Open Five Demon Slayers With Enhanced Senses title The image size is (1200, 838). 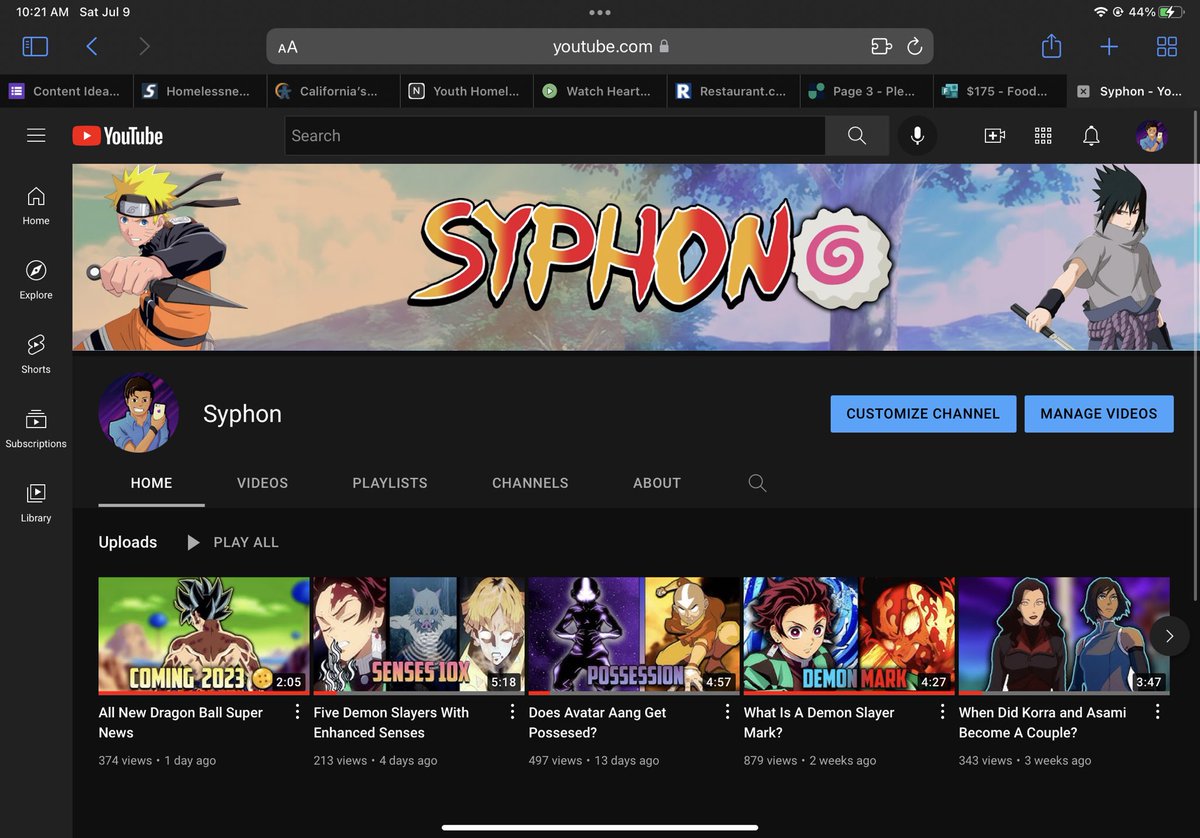[x=391, y=722]
